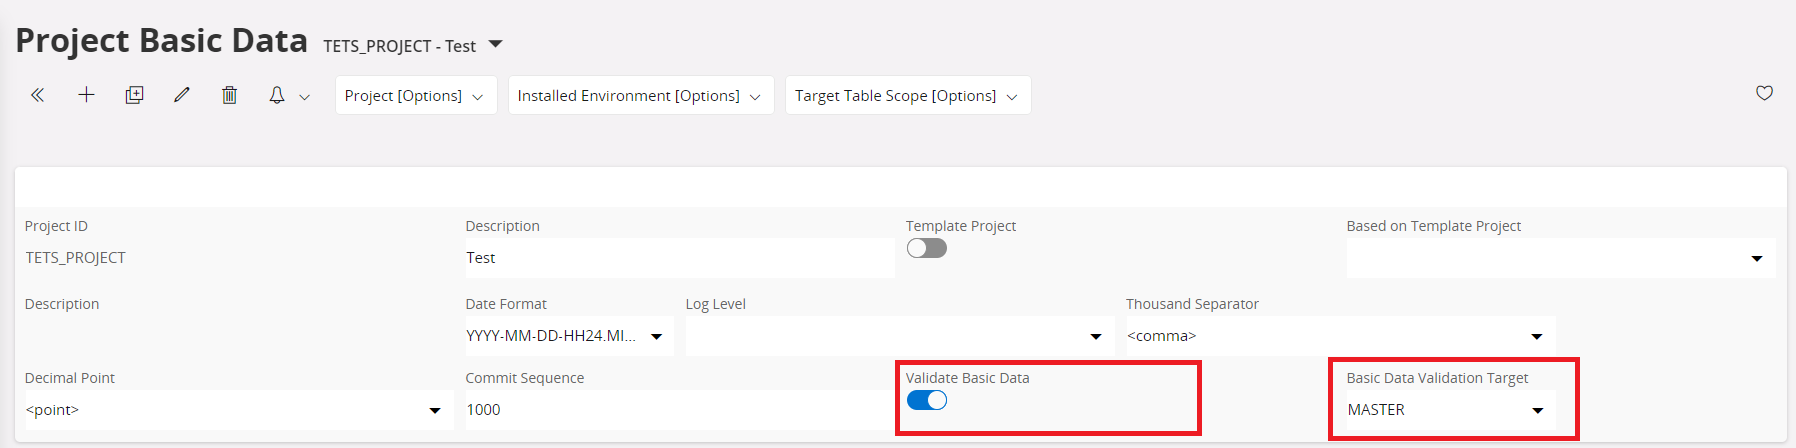The image size is (1796, 448).
Task: Click the duplicate record icon
Action: tap(134, 95)
